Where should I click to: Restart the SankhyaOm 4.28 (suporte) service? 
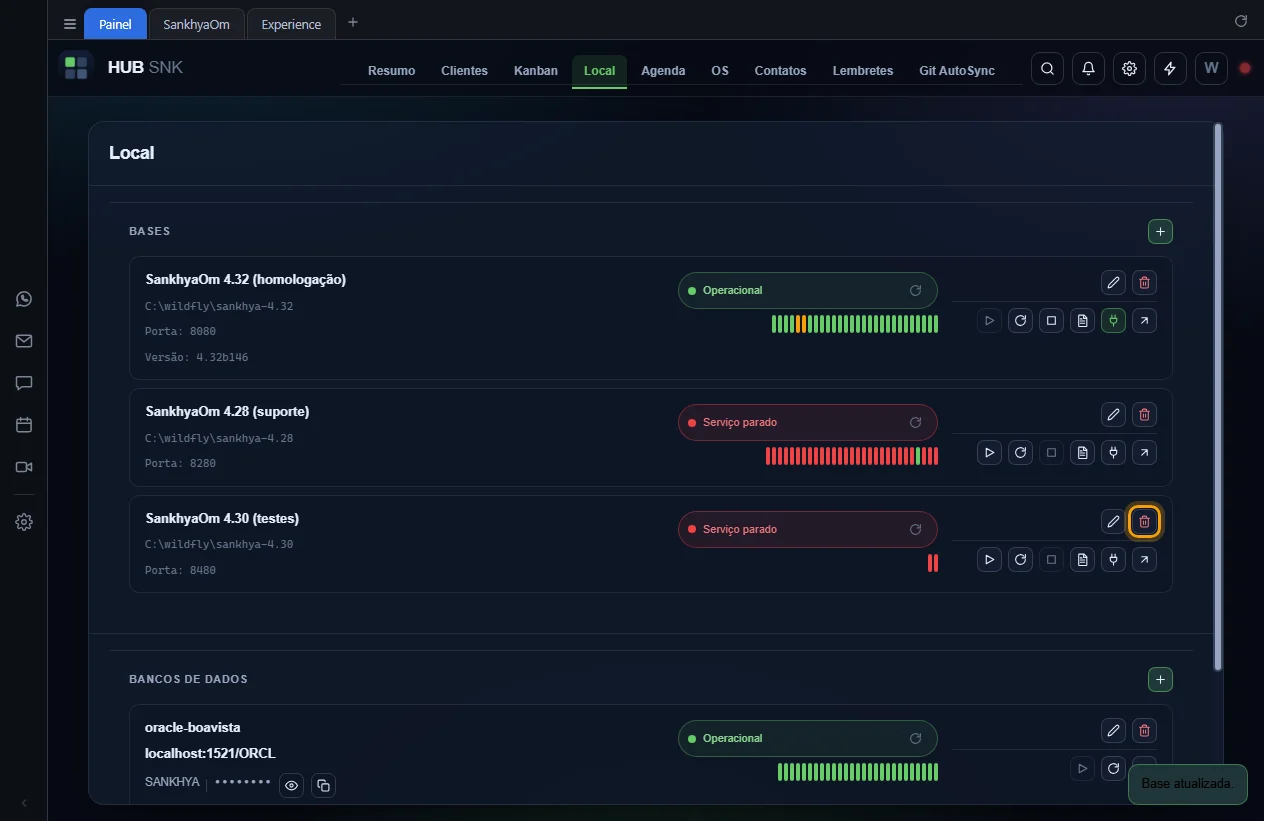[x=1020, y=453]
